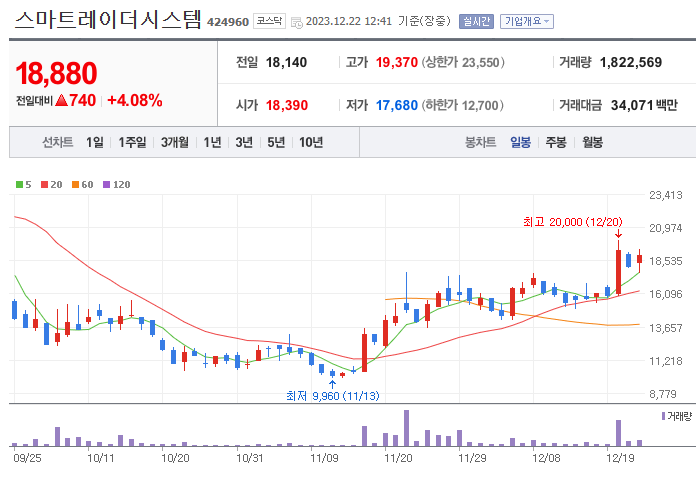Click the 선차트 line chart label
The height and width of the screenshot is (480, 696).
(x=58, y=142)
